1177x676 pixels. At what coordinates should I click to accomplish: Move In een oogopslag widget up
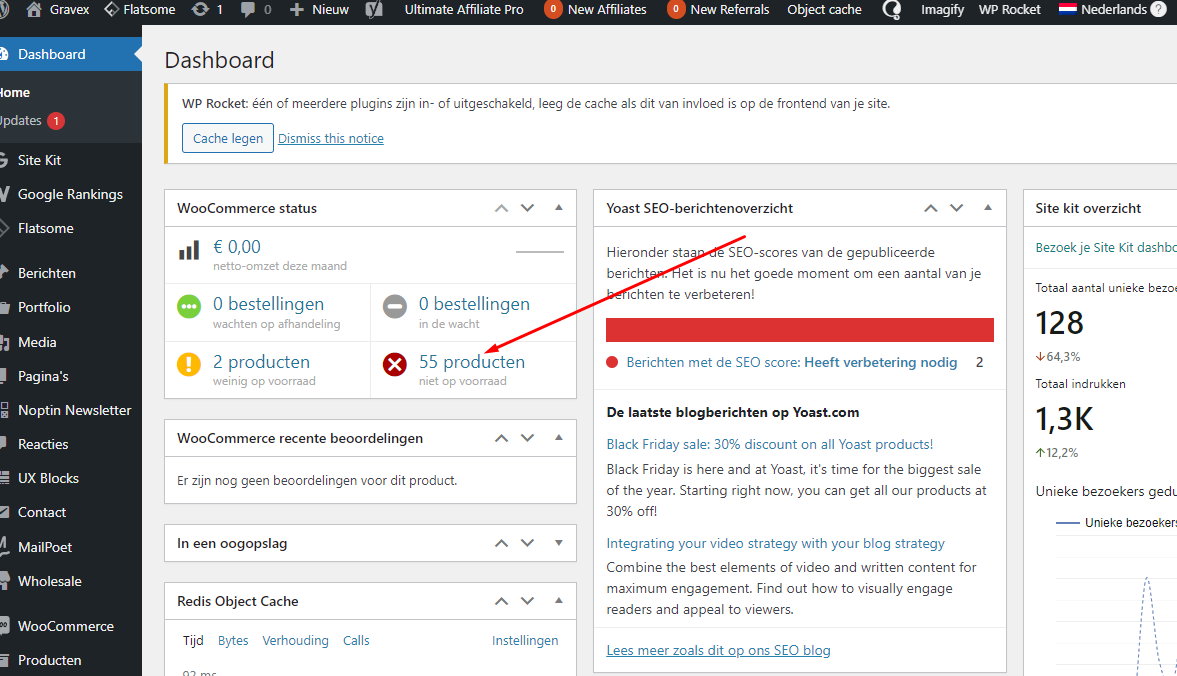point(501,543)
